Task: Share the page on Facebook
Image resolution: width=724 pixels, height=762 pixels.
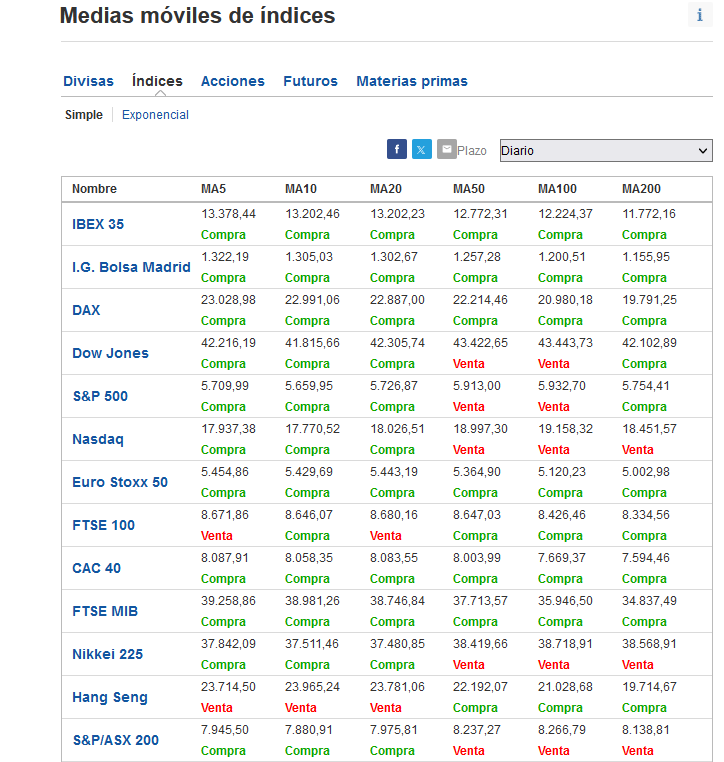Action: (396, 149)
